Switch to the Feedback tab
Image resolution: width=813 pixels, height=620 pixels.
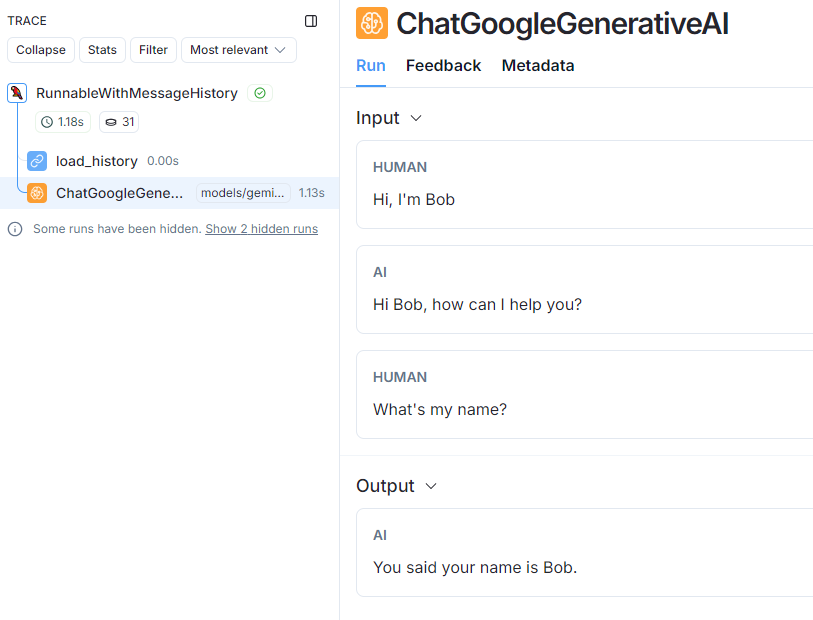(x=443, y=66)
